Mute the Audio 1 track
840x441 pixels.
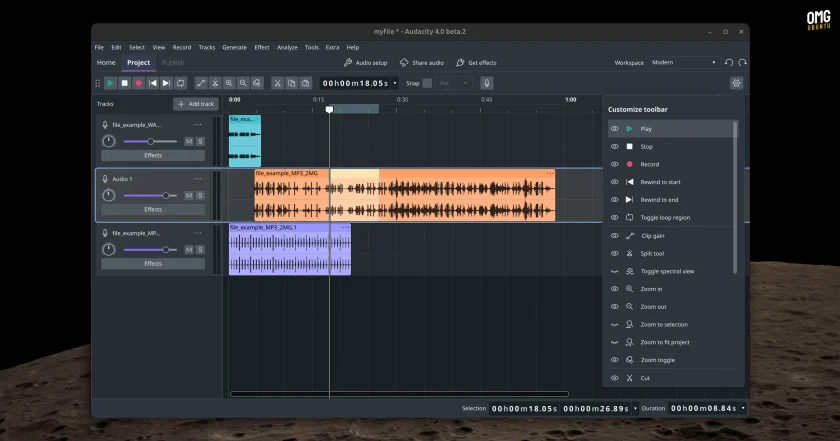click(x=189, y=196)
